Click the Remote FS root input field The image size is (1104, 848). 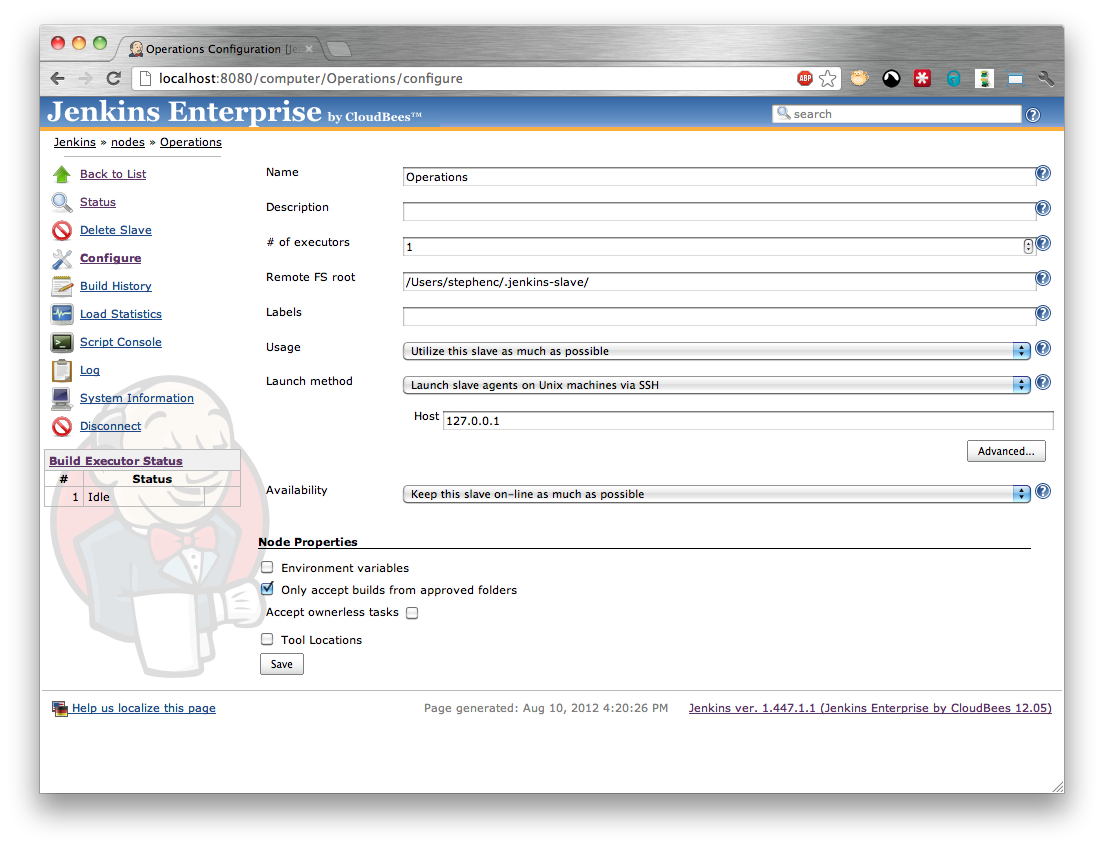(x=719, y=282)
